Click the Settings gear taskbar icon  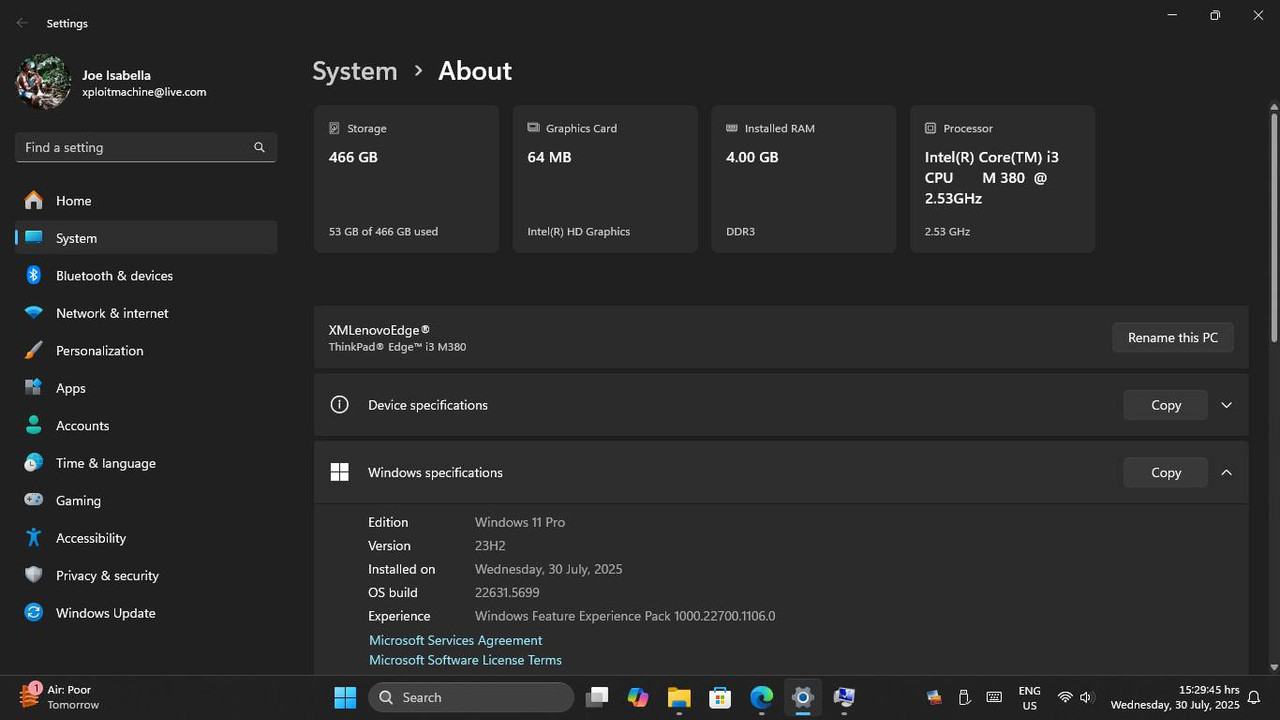(x=802, y=697)
